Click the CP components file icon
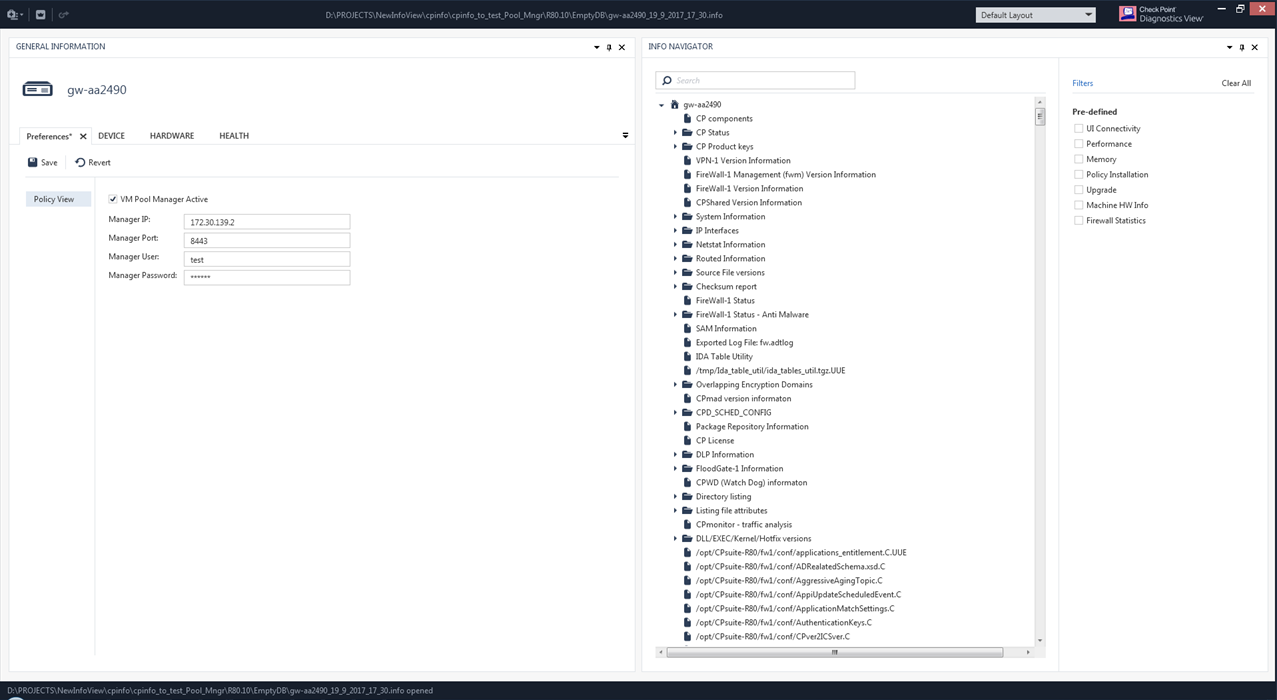1277x700 pixels. coord(687,119)
